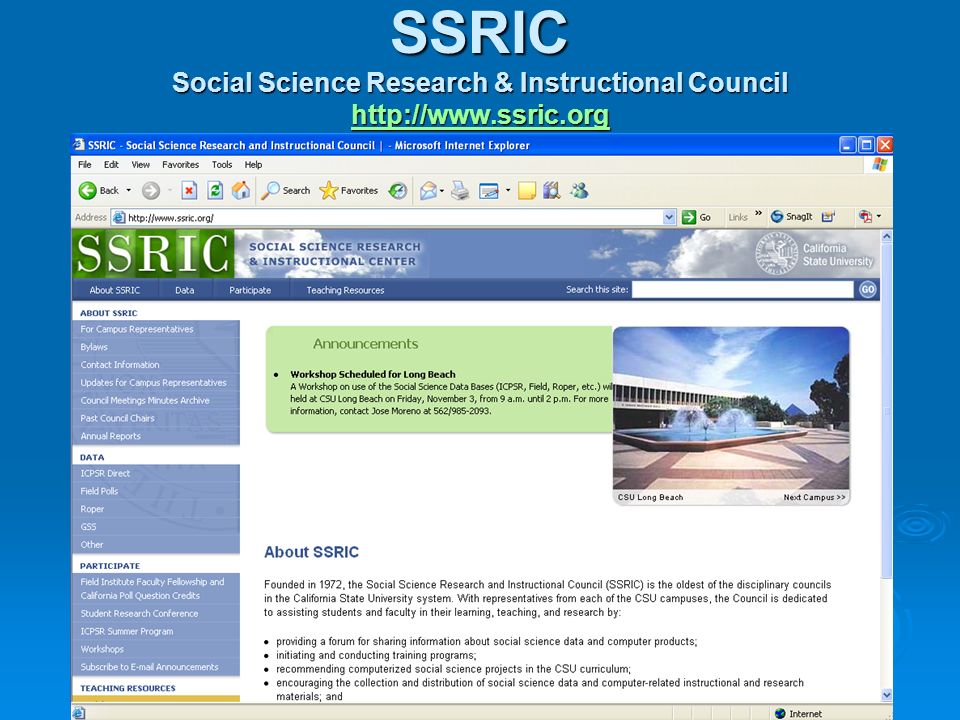This screenshot has height=720, width=960.
Task: Open the Bylaws sidebar link
Action: 94,347
